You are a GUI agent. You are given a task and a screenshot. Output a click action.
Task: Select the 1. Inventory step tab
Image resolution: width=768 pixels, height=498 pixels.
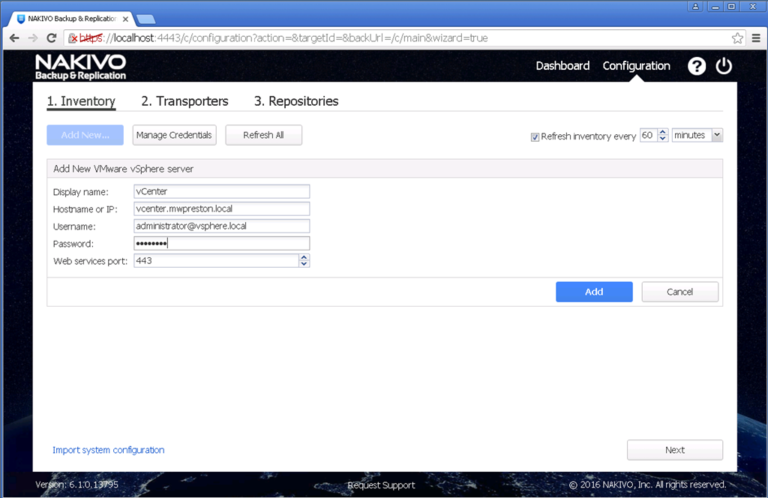(81, 101)
